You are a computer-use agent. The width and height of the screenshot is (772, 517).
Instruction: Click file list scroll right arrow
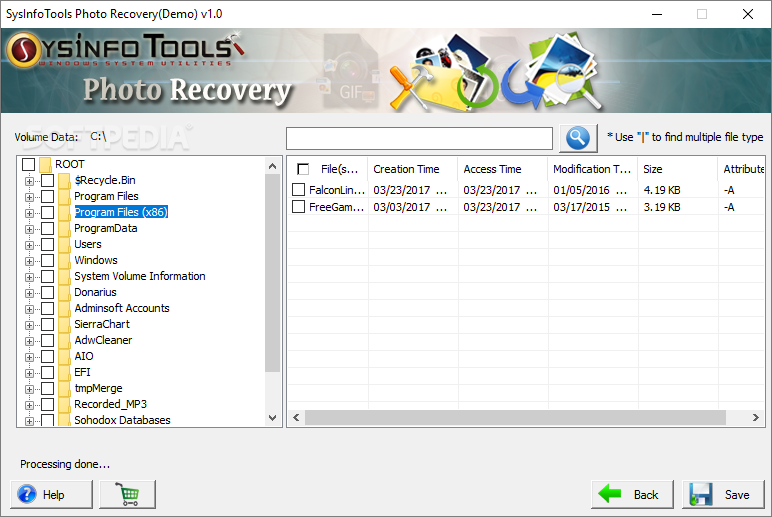click(x=756, y=418)
